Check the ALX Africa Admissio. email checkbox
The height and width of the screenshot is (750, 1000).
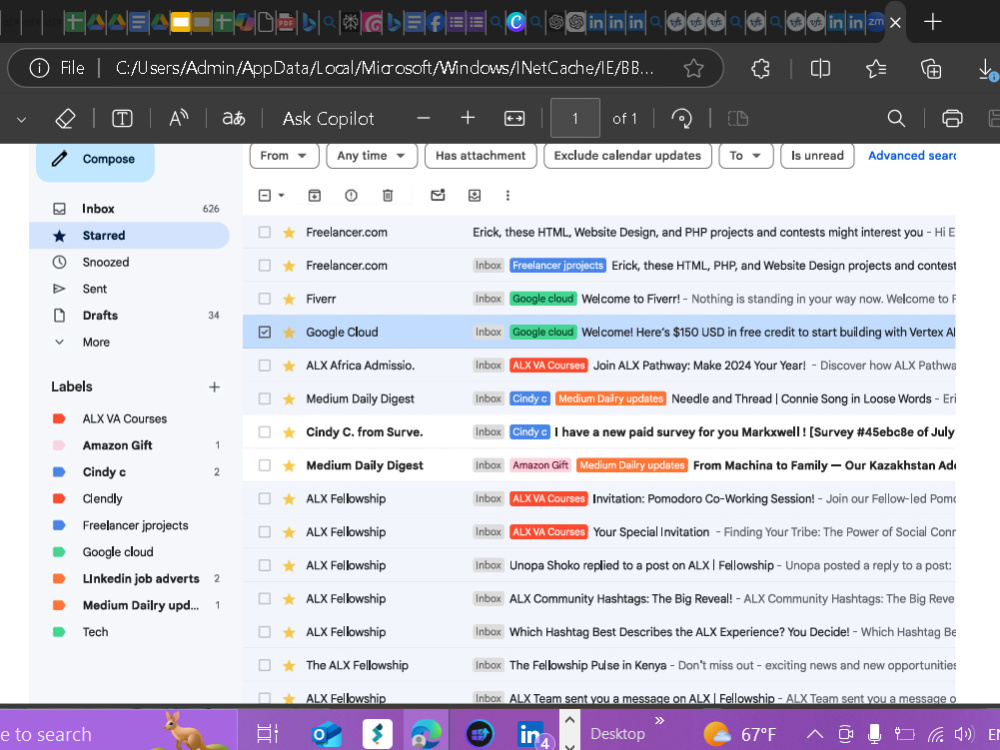click(265, 365)
